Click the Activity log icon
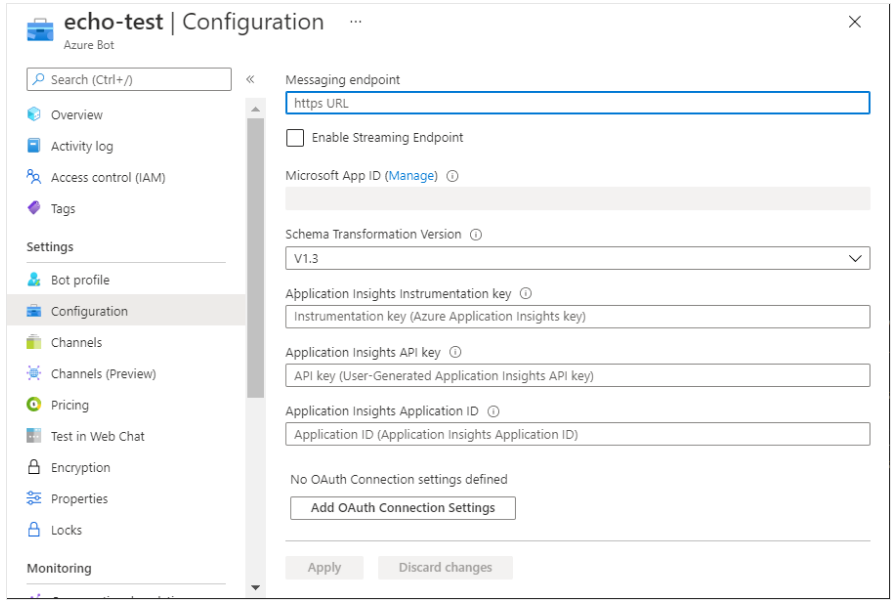The height and width of the screenshot is (607, 895). pyautogui.click(x=35, y=146)
